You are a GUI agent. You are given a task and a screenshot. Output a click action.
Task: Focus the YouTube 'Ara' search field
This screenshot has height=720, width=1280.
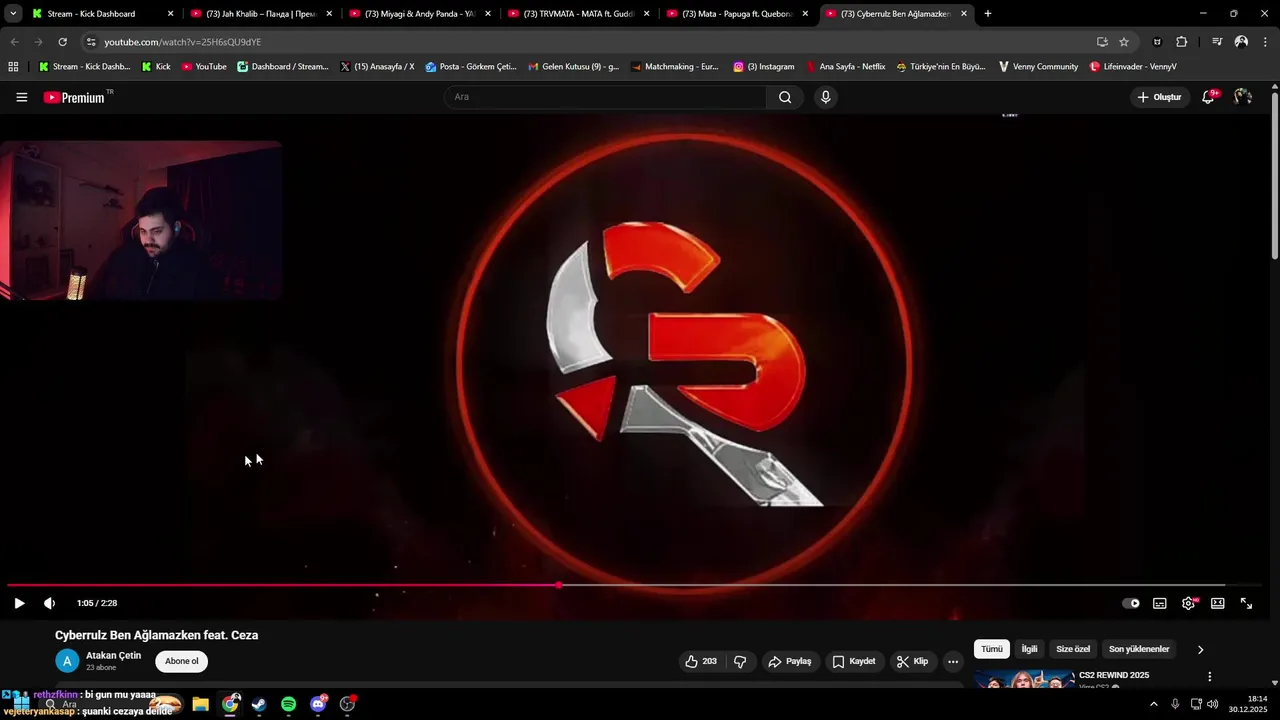pyautogui.click(x=606, y=97)
